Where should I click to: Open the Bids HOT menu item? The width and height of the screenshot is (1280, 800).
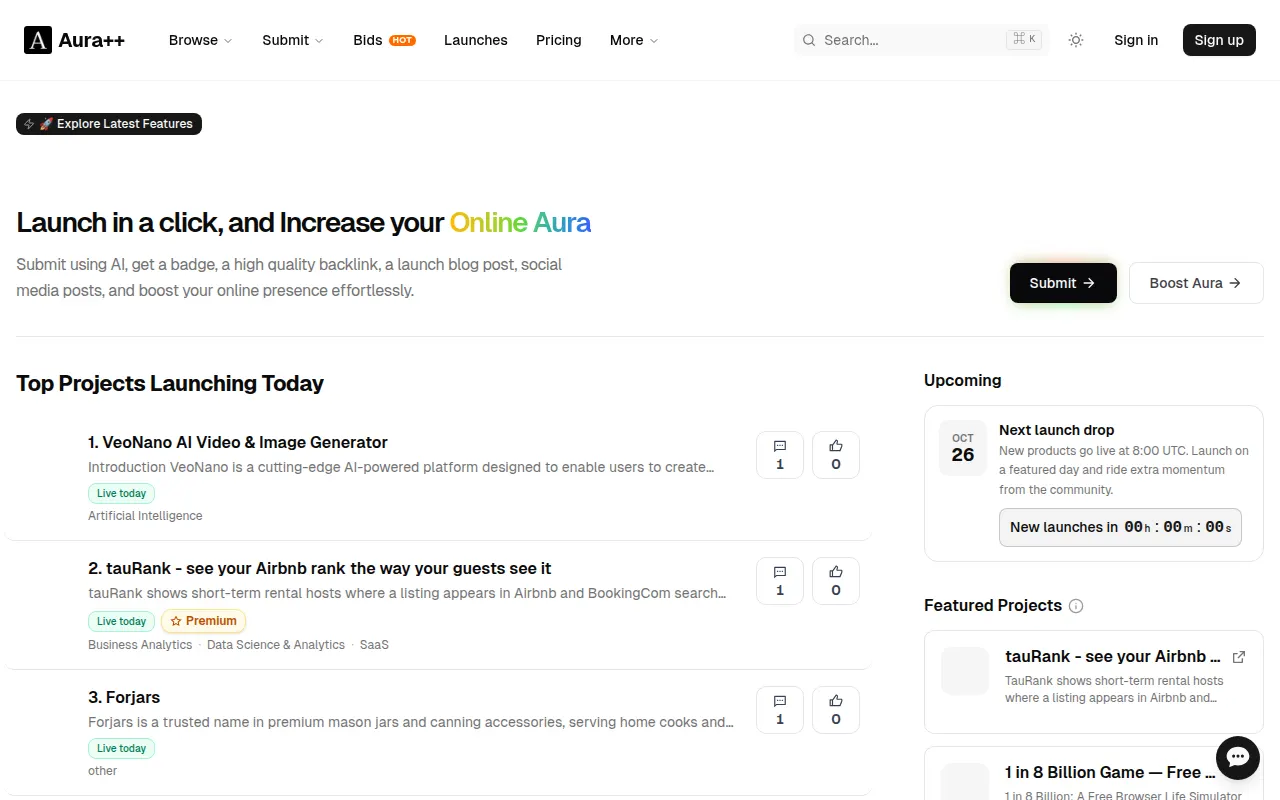point(384,40)
